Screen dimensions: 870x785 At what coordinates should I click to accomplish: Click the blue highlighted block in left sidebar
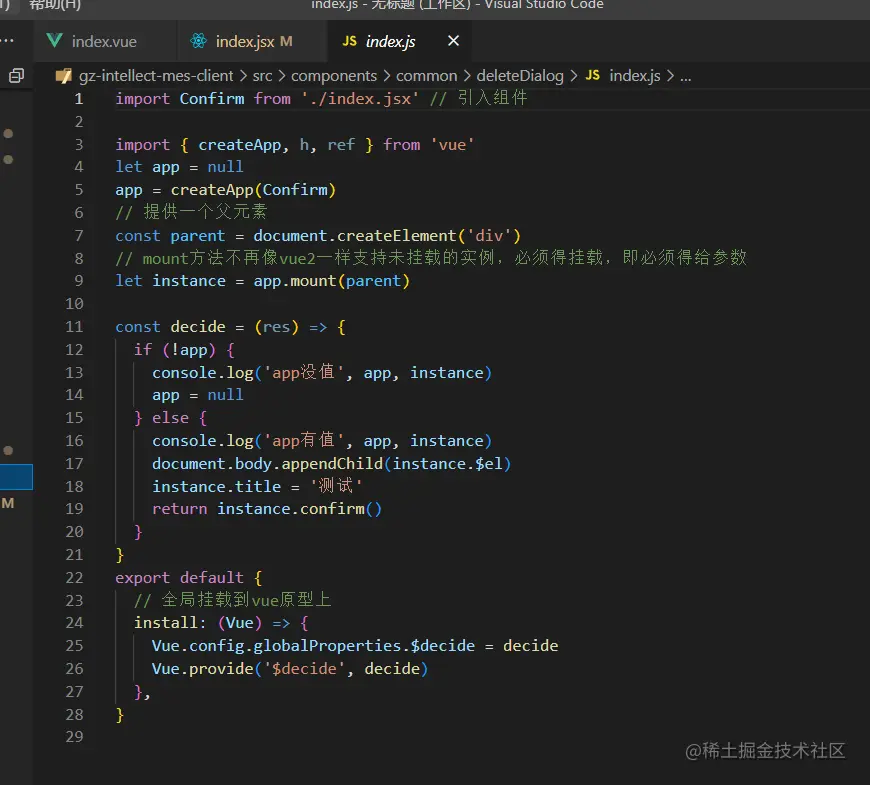(x=16, y=477)
